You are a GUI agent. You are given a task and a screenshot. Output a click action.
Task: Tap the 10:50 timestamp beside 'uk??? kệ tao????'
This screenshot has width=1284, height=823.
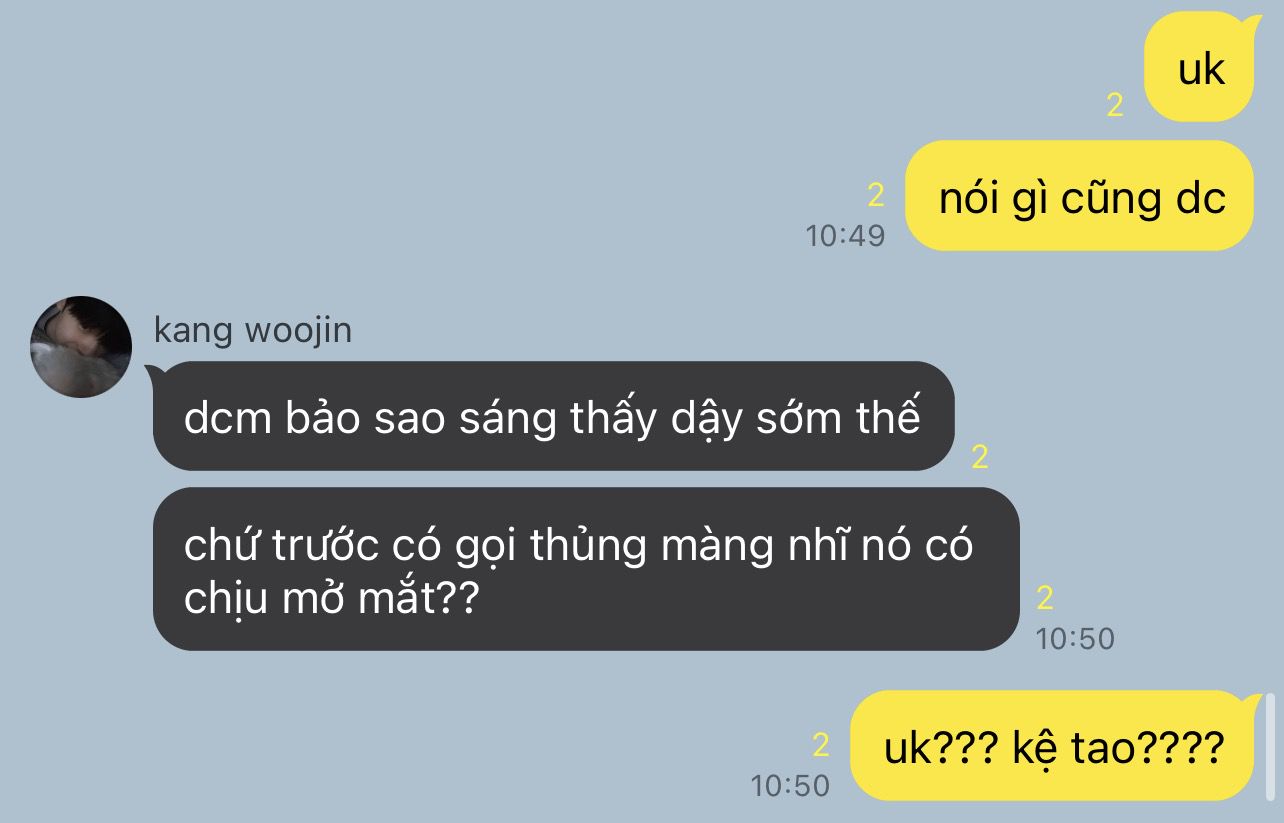tap(790, 786)
